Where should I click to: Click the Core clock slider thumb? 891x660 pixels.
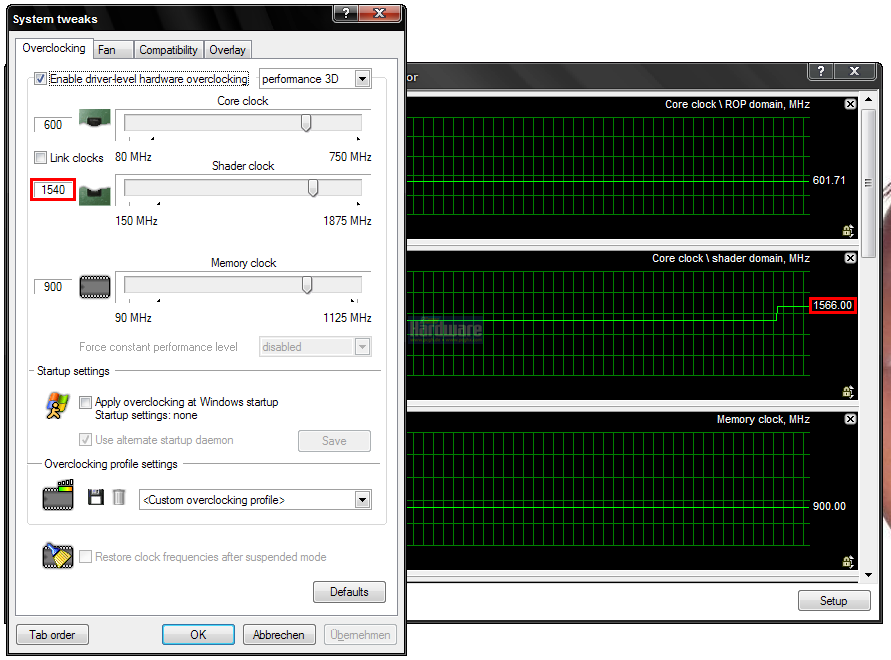point(306,123)
